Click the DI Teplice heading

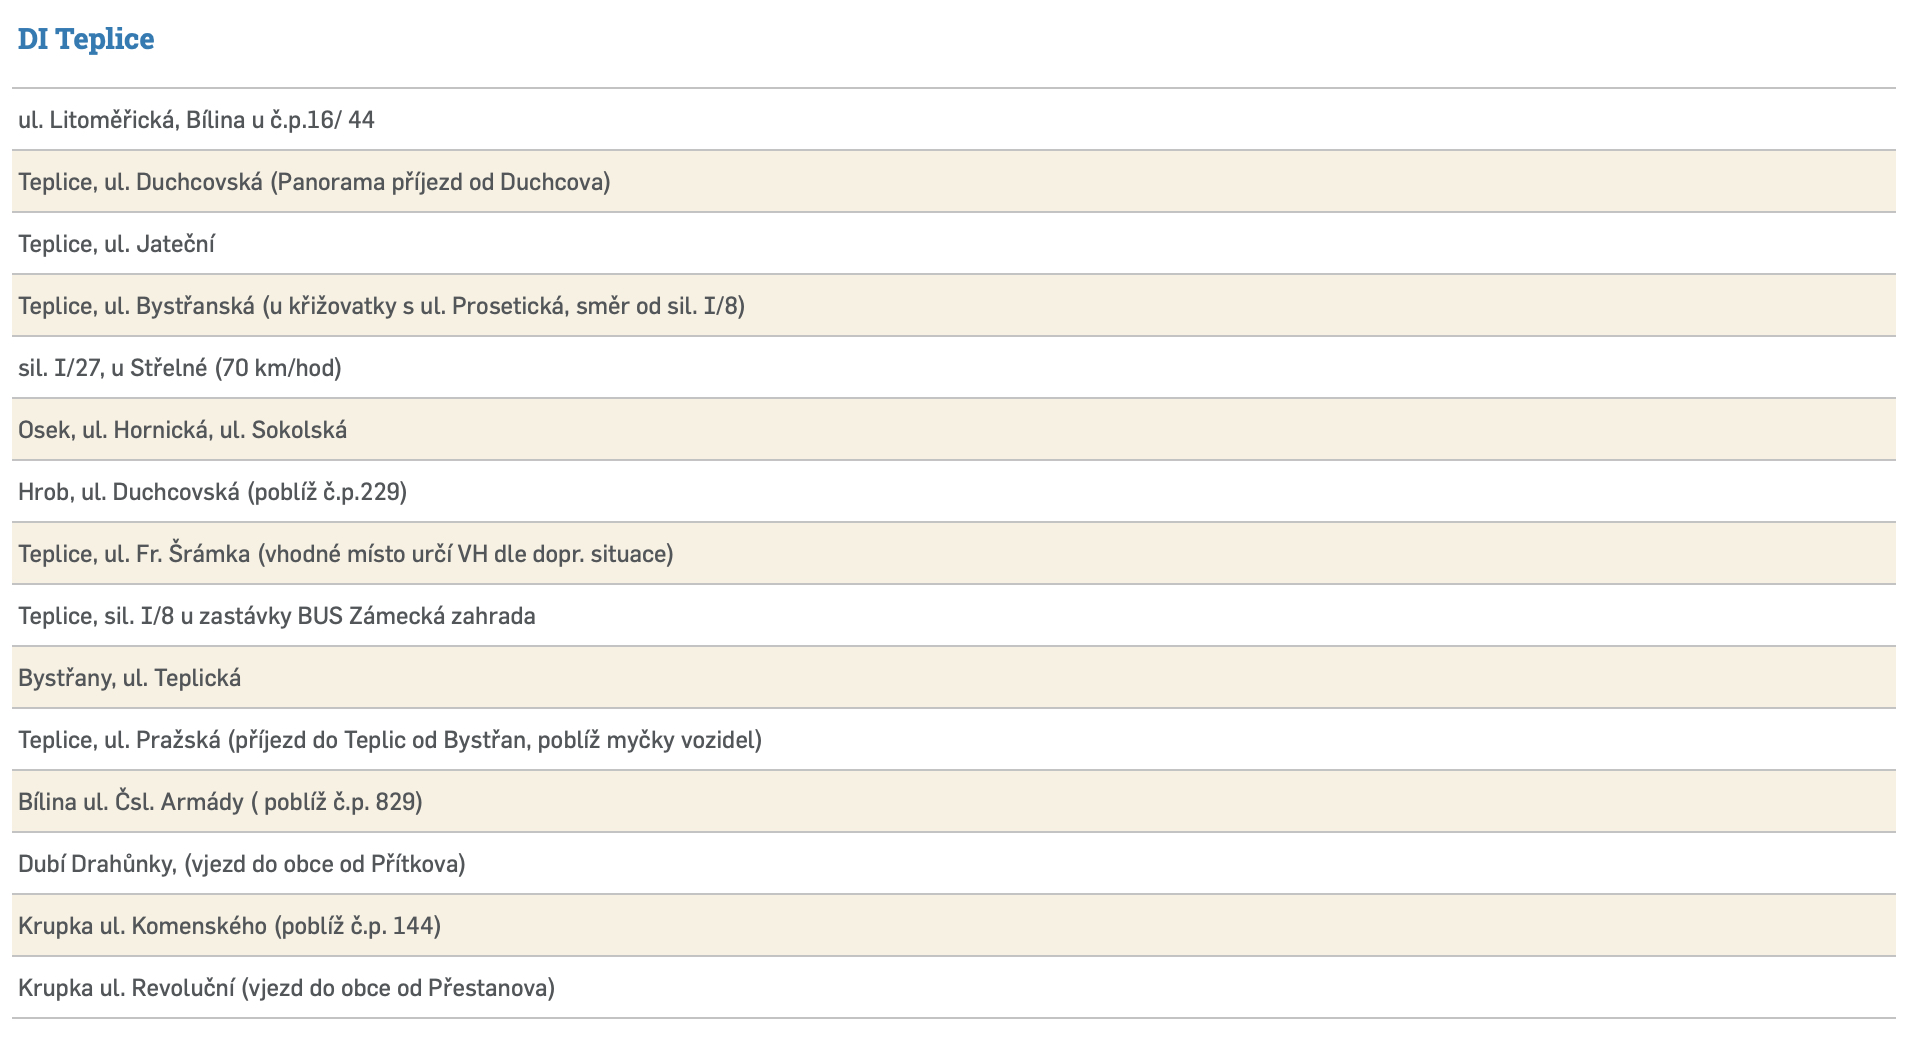(x=86, y=39)
